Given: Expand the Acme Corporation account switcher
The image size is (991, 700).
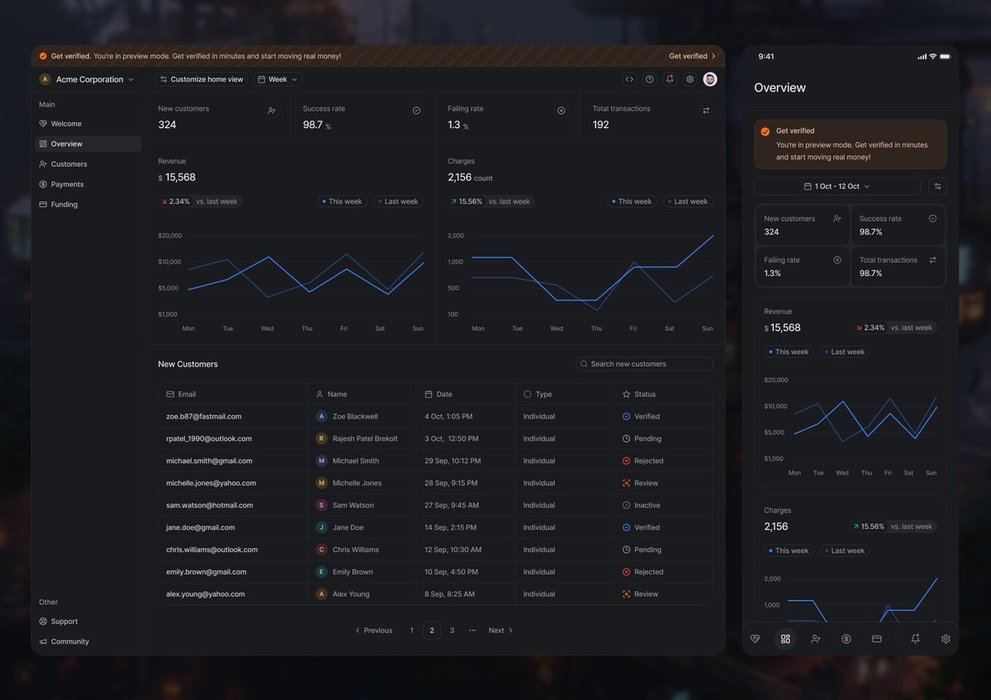Looking at the screenshot, I should click(87, 79).
